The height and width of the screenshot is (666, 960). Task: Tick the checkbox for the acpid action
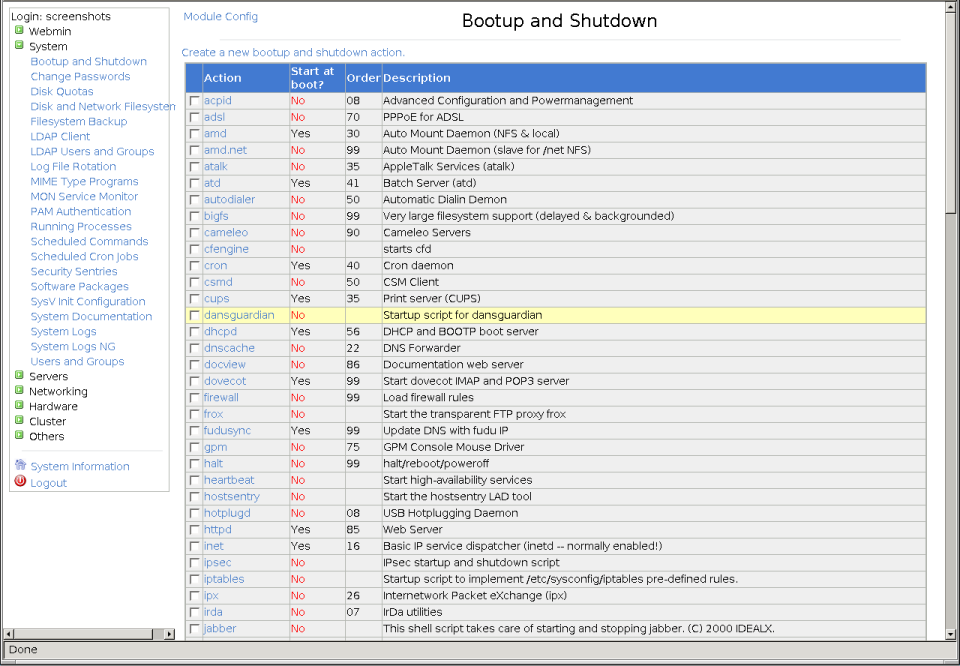click(x=194, y=100)
